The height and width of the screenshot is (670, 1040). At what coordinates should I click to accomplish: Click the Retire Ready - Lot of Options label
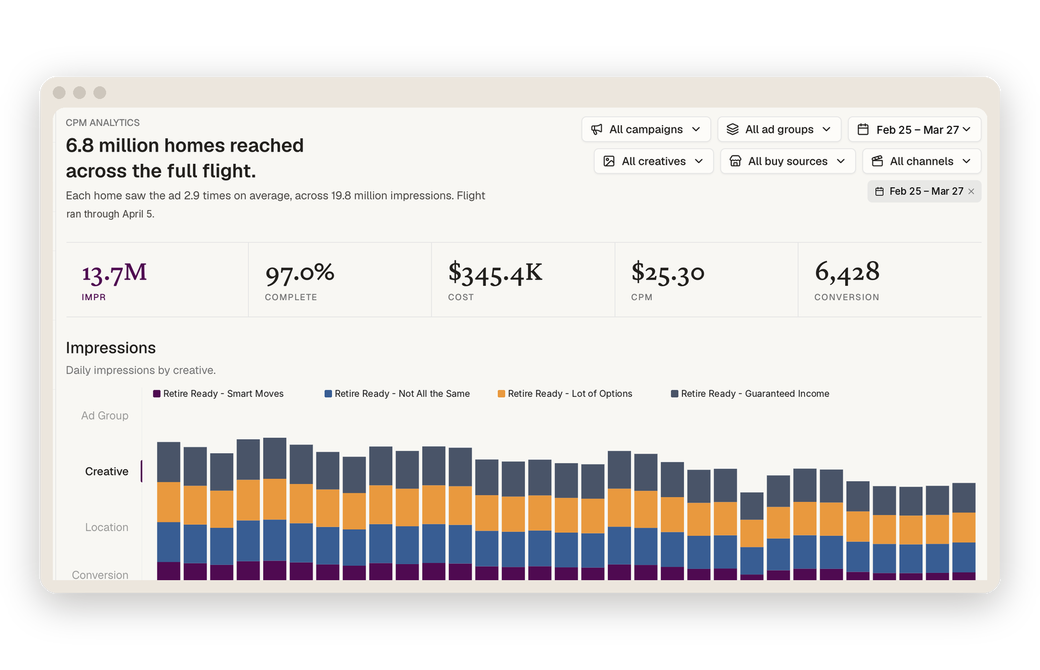pos(570,394)
